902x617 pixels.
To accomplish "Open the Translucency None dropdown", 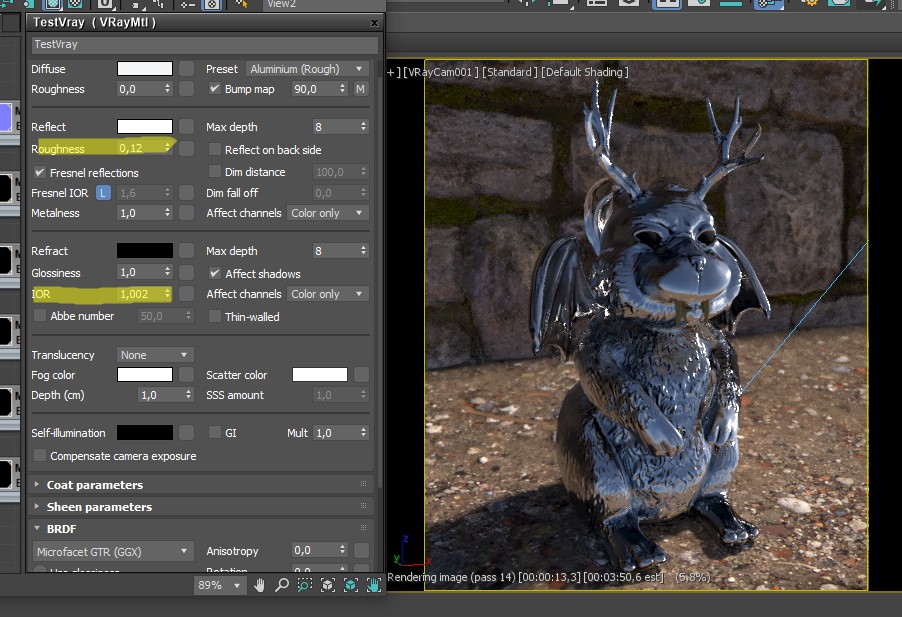I will tap(154, 355).
